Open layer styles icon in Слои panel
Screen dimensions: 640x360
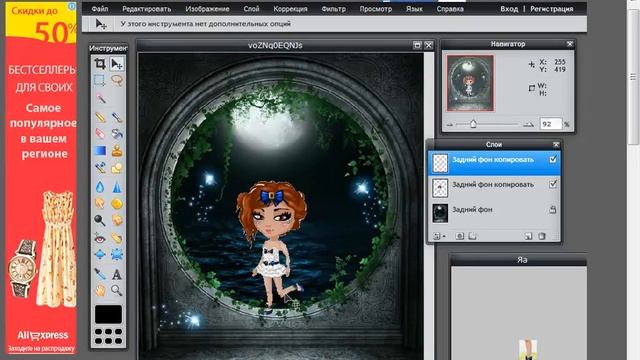473,236
